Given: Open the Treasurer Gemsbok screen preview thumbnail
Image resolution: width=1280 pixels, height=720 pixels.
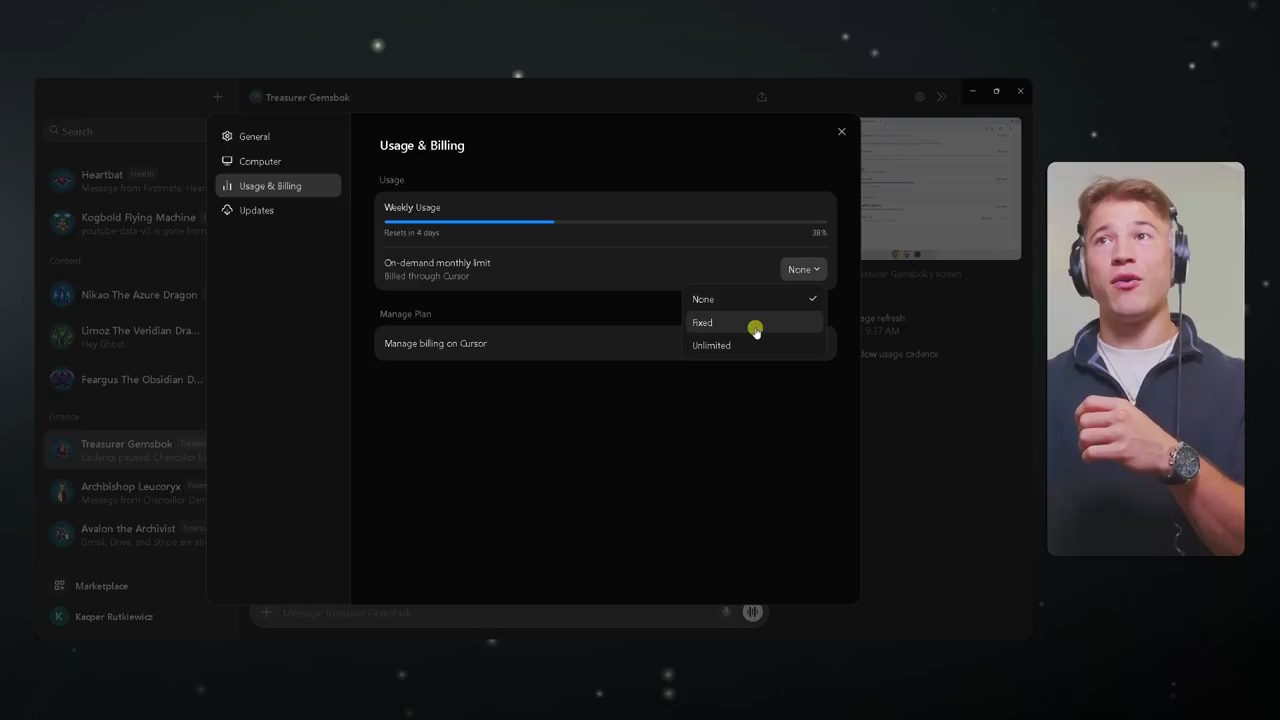Looking at the screenshot, I should 941,189.
